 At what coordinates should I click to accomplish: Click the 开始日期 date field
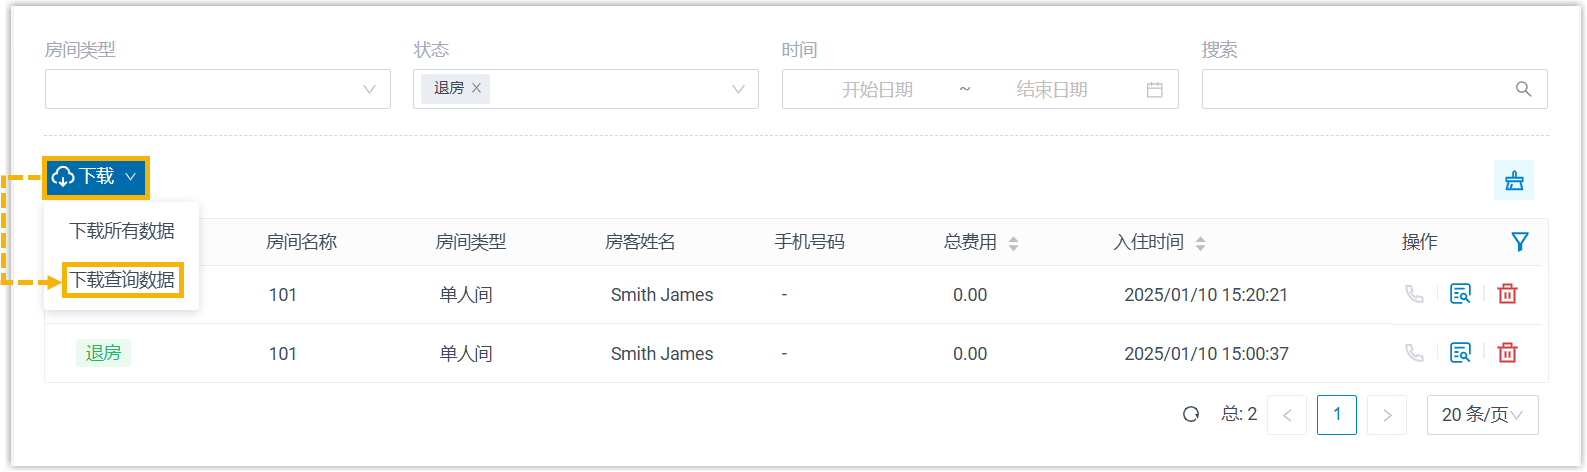877,90
